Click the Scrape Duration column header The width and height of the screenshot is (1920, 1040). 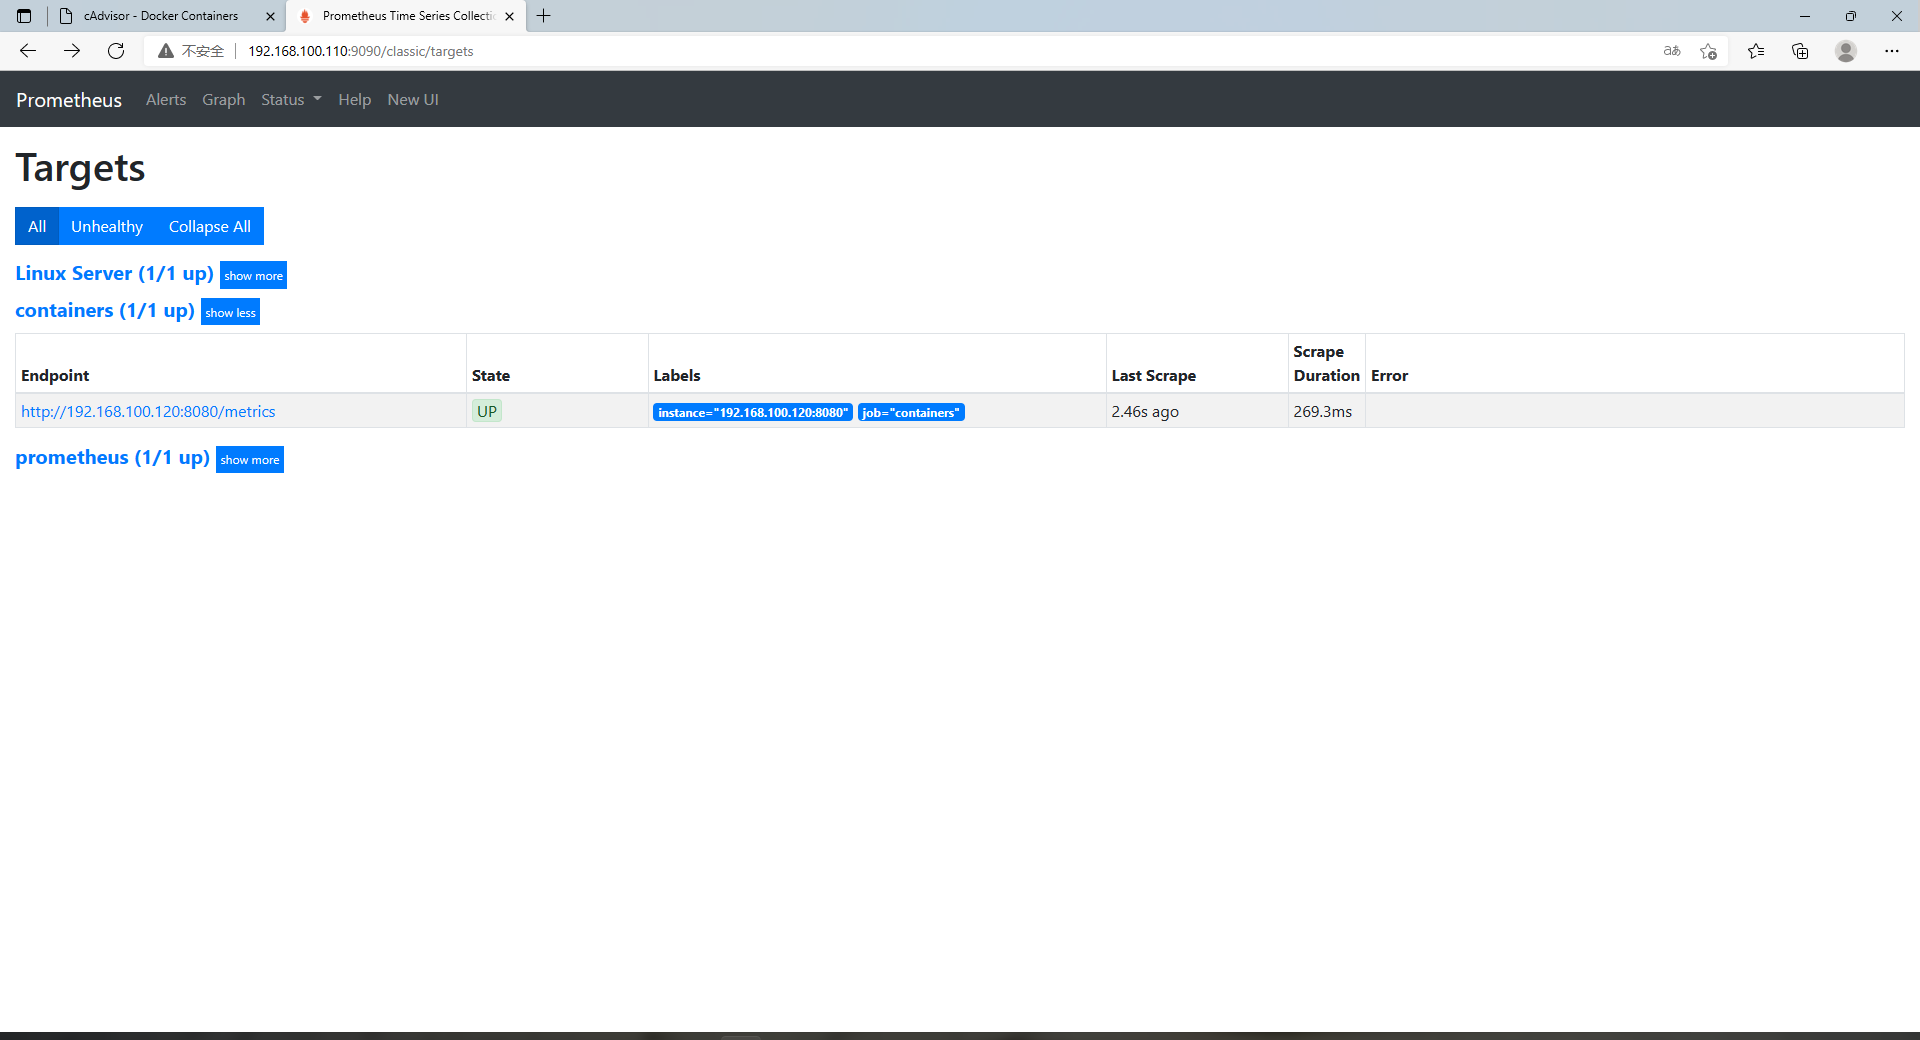click(1326, 363)
